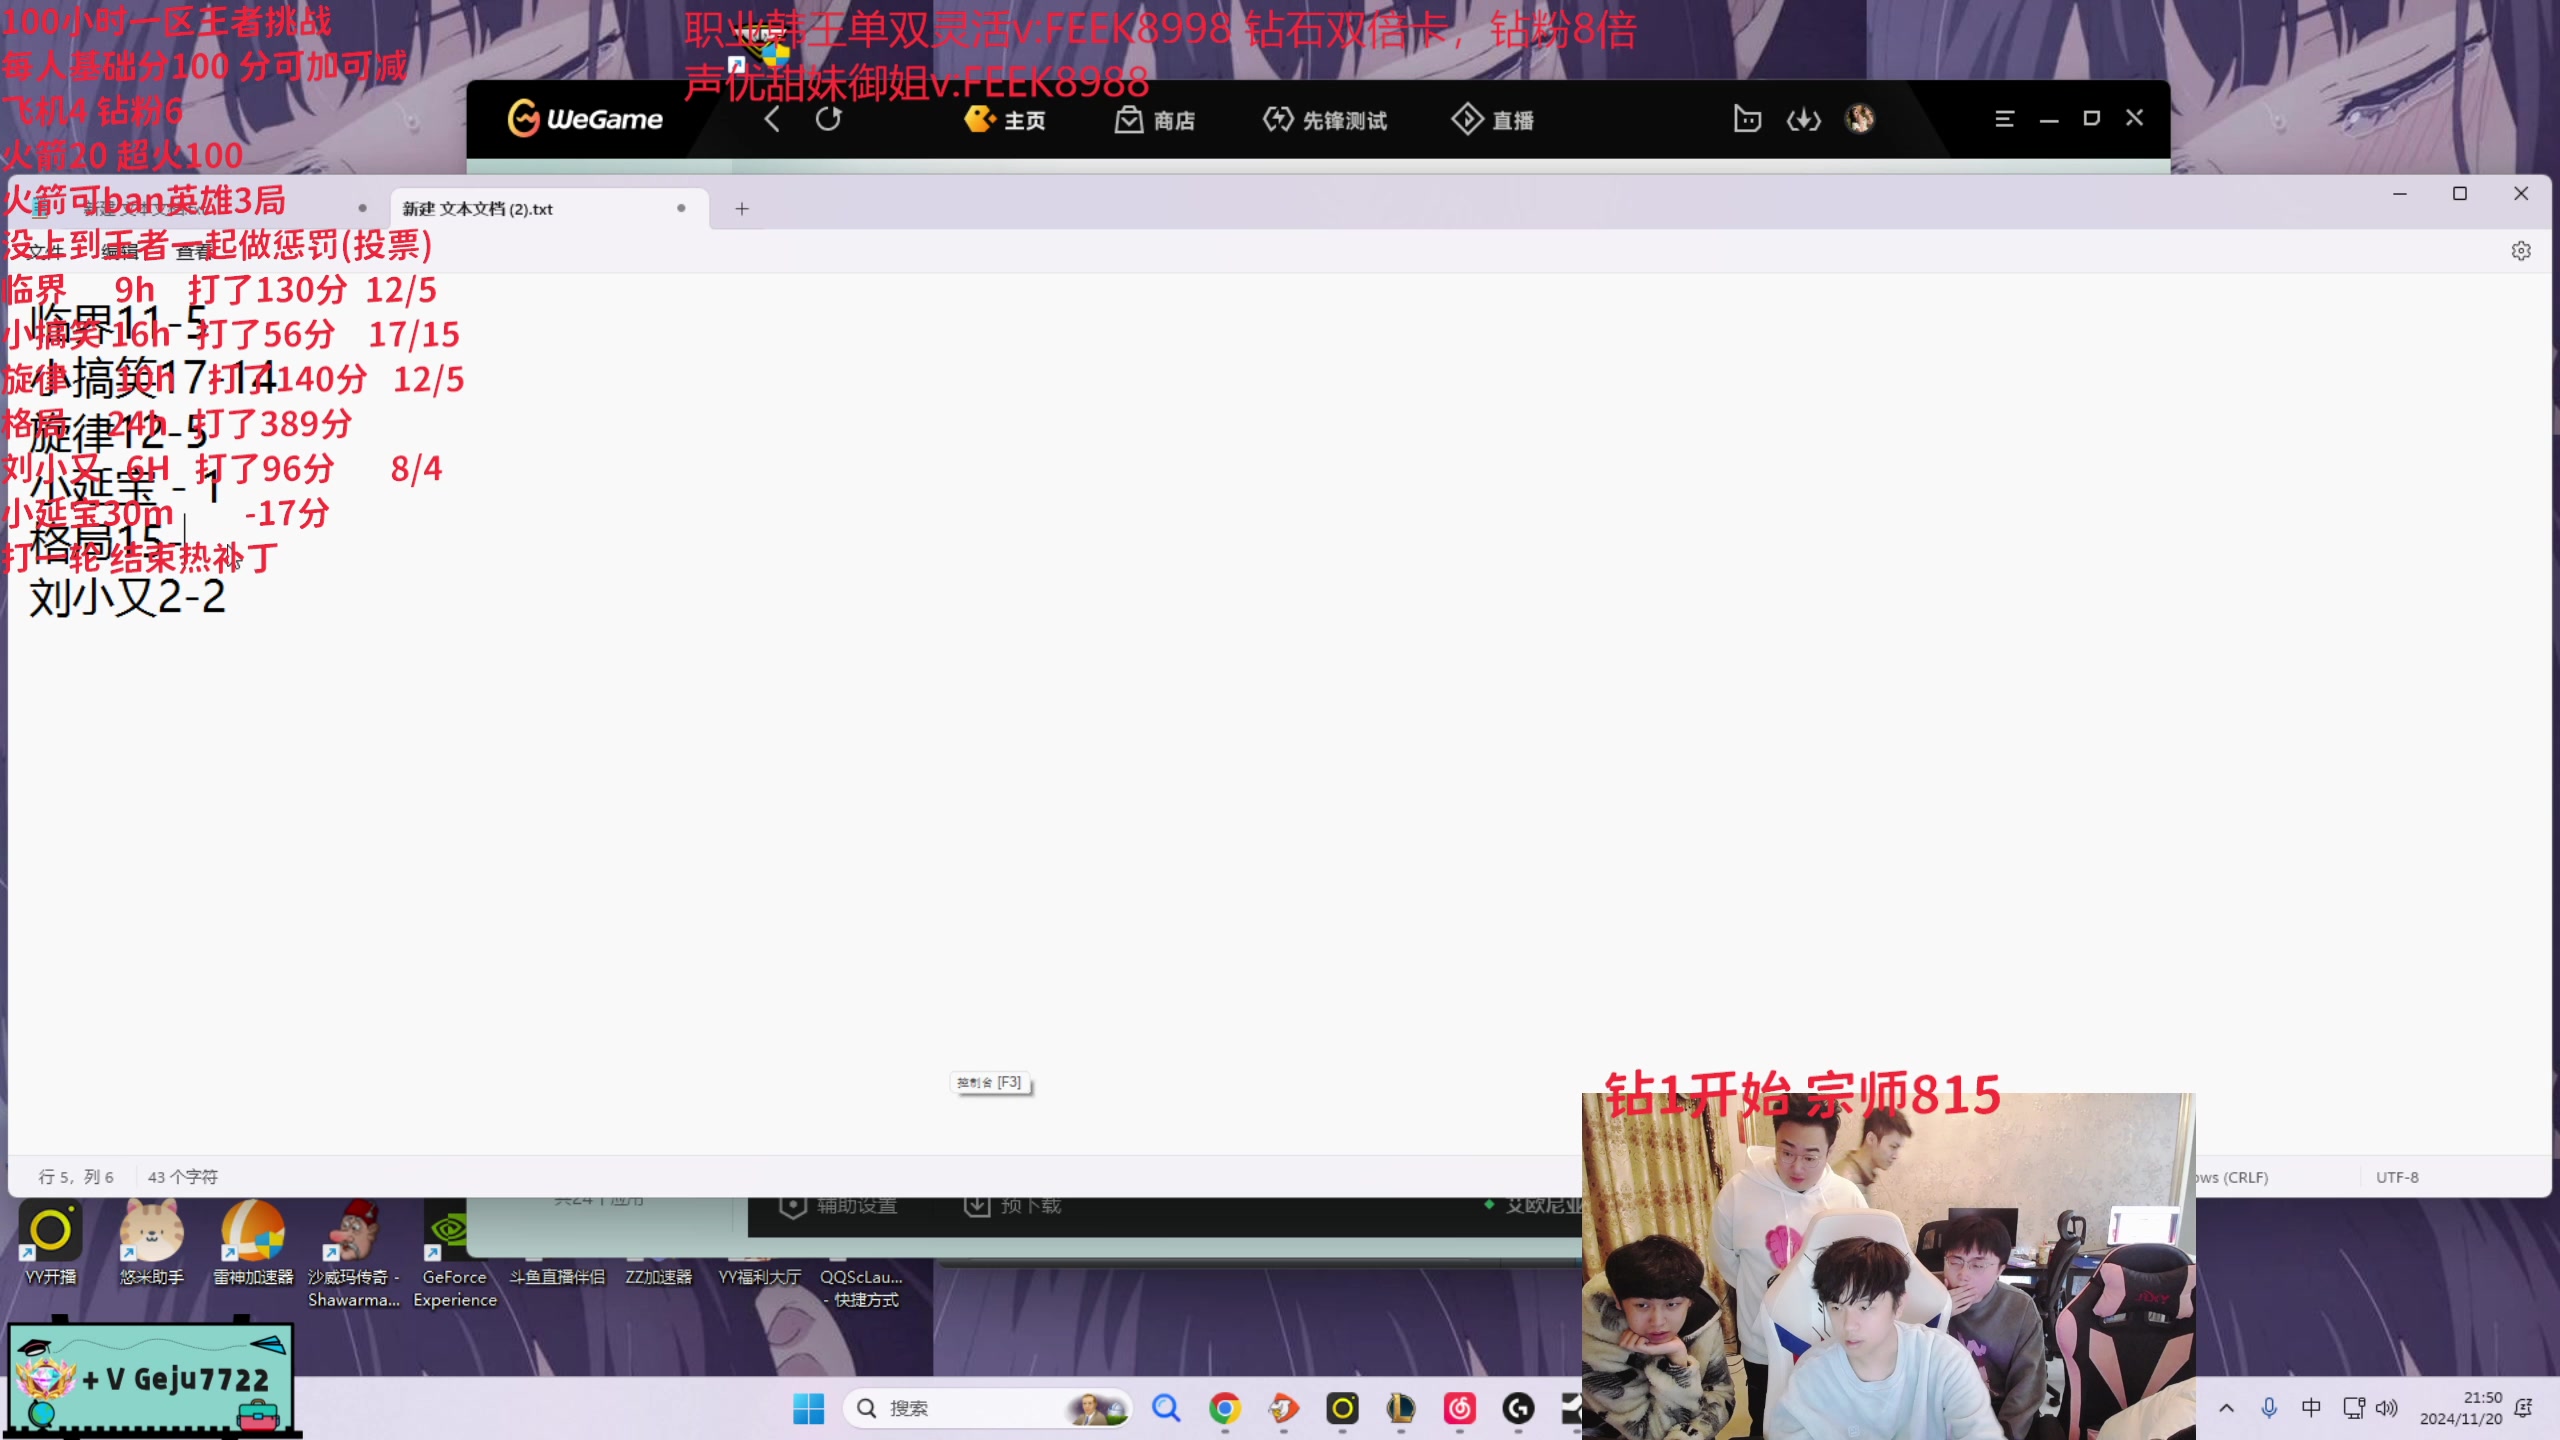This screenshot has width=2560, height=1440.
Task: Open the WeGame messages folder icon
Action: 1747,120
